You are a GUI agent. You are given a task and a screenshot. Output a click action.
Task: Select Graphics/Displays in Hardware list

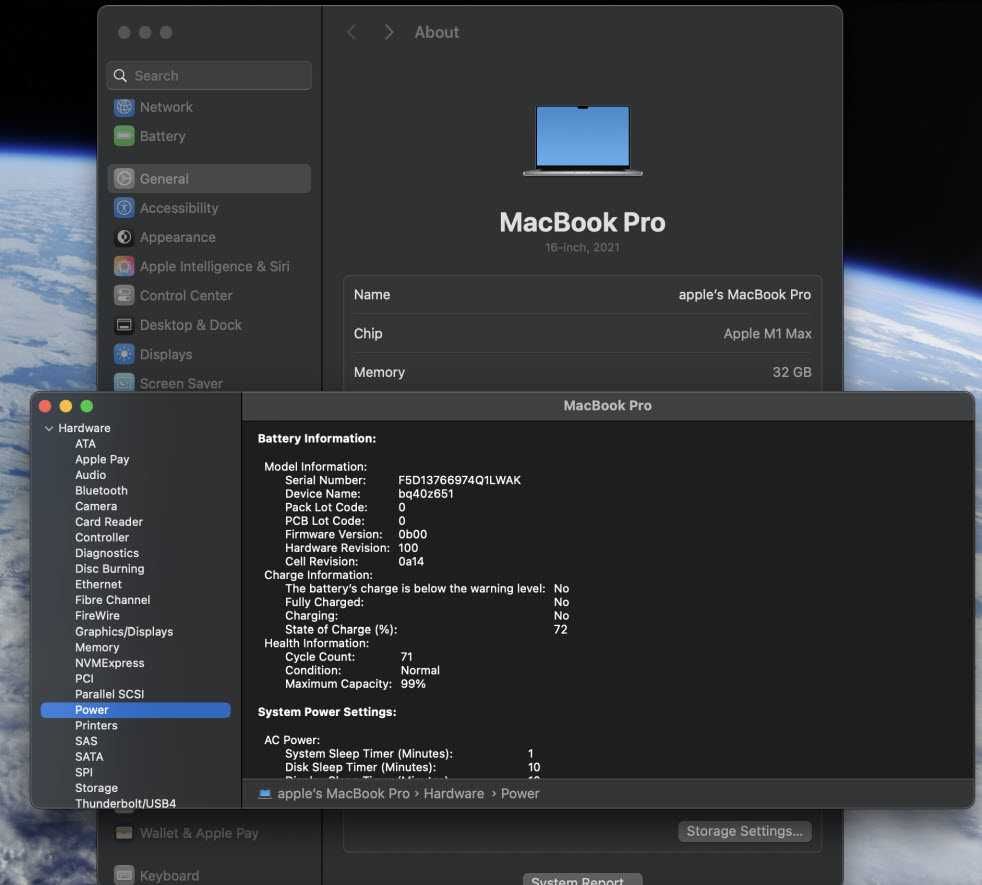pos(124,631)
